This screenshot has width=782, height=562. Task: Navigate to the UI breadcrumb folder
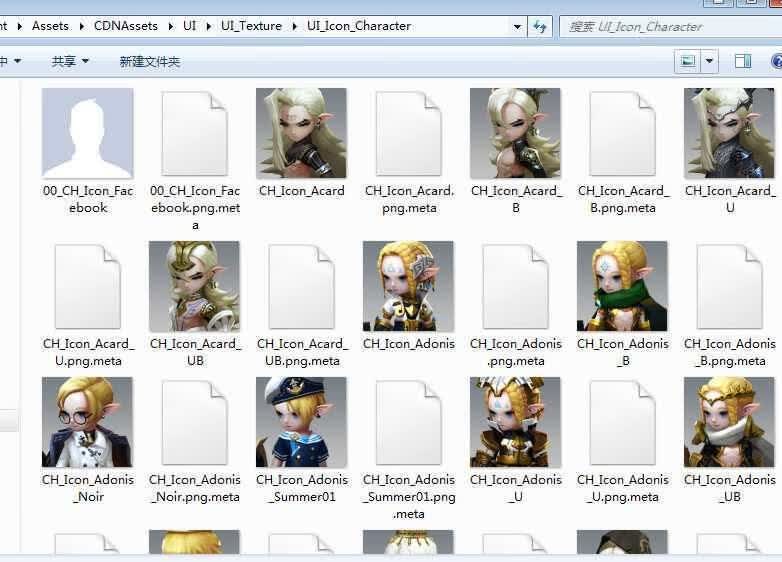(190, 26)
